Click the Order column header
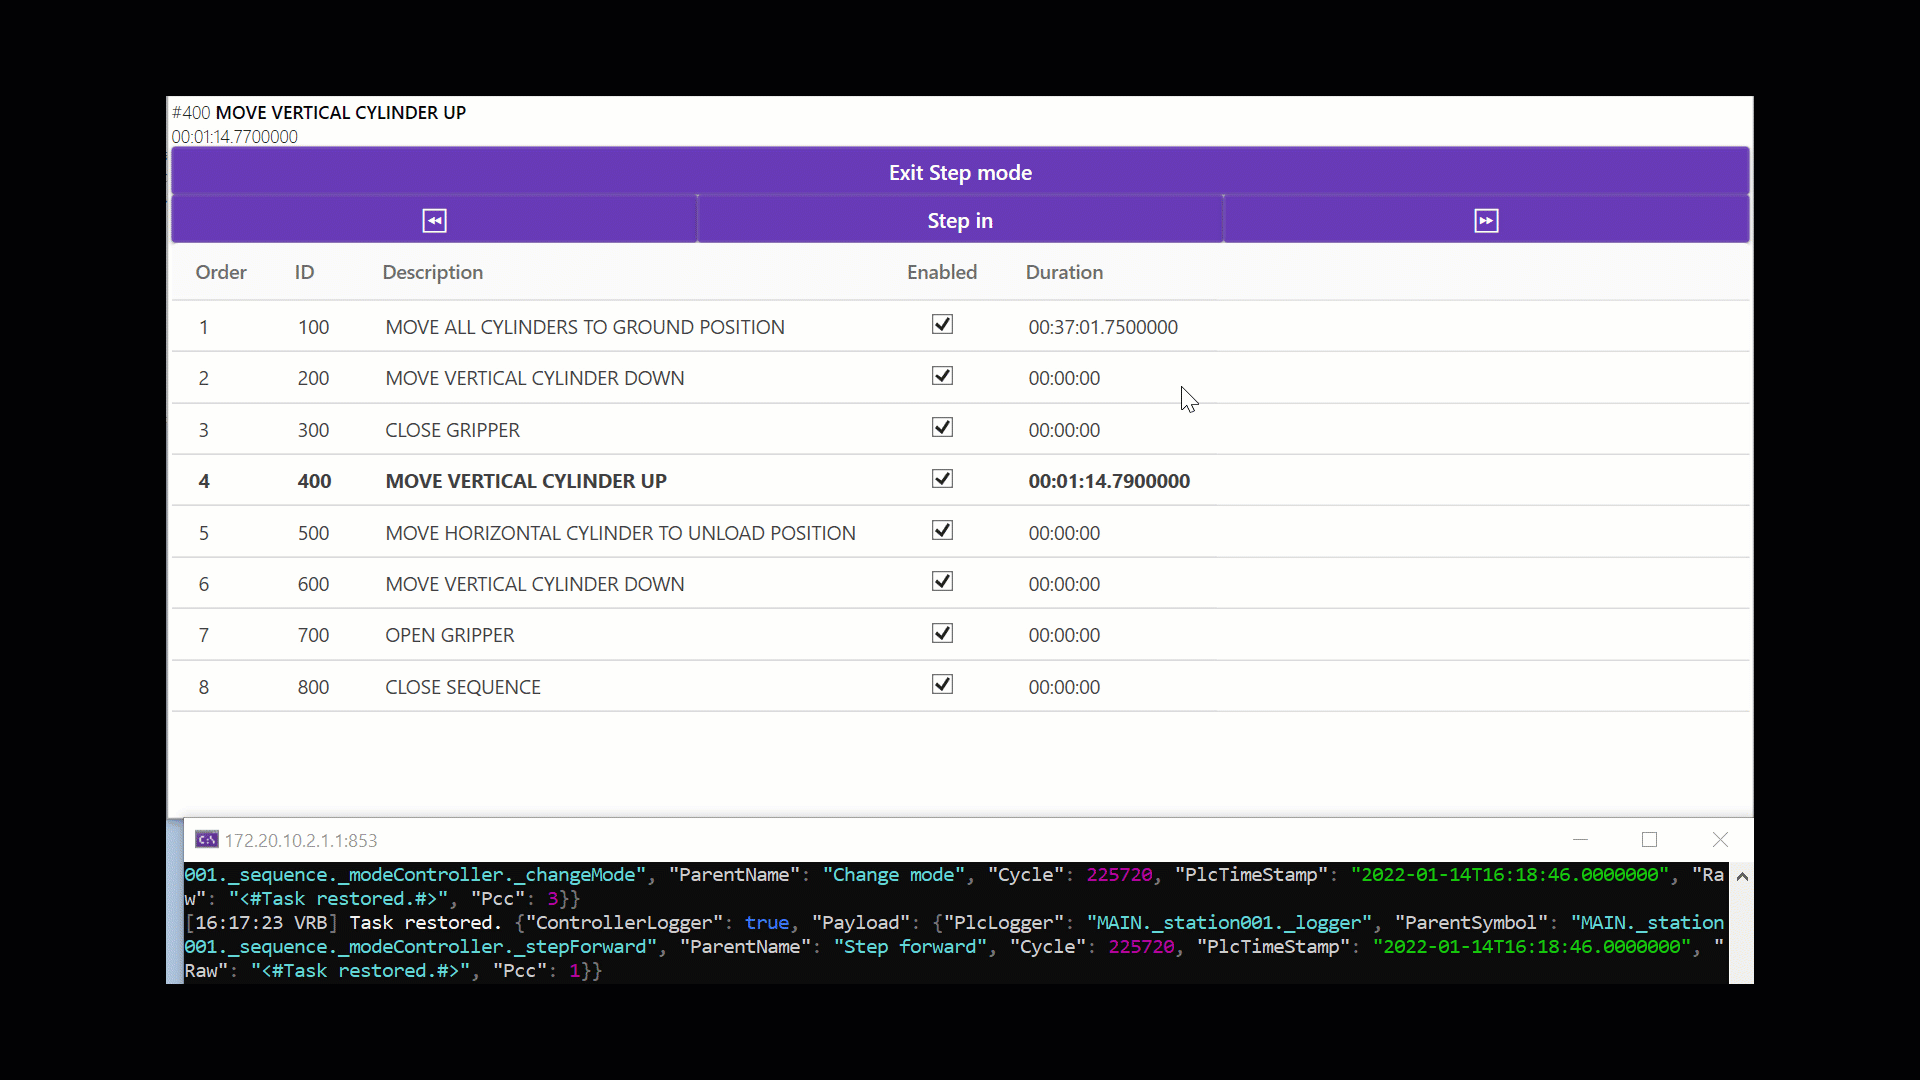The image size is (1920, 1080). click(221, 272)
